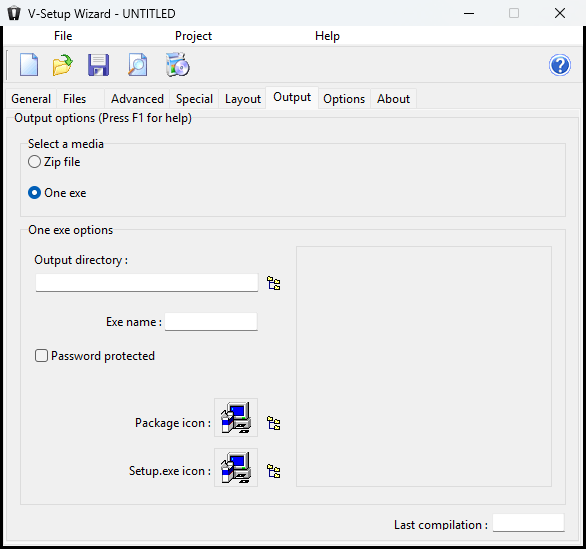Switch to the Advanced tab
586x549 pixels.
point(137,99)
